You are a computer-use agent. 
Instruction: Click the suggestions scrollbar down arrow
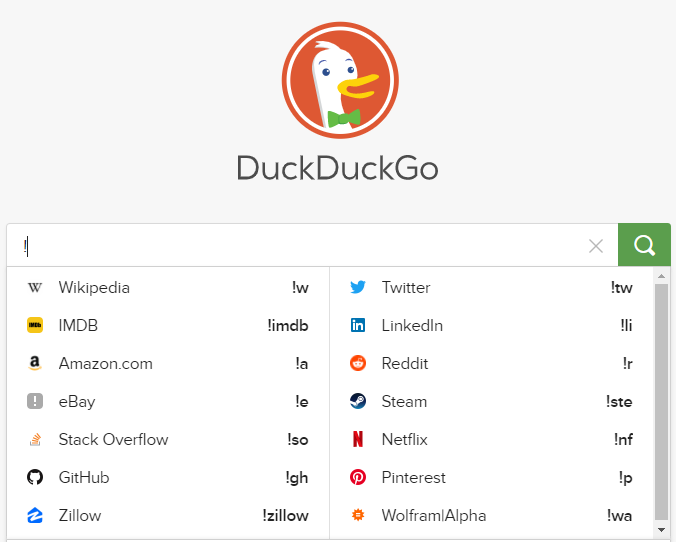(661, 530)
